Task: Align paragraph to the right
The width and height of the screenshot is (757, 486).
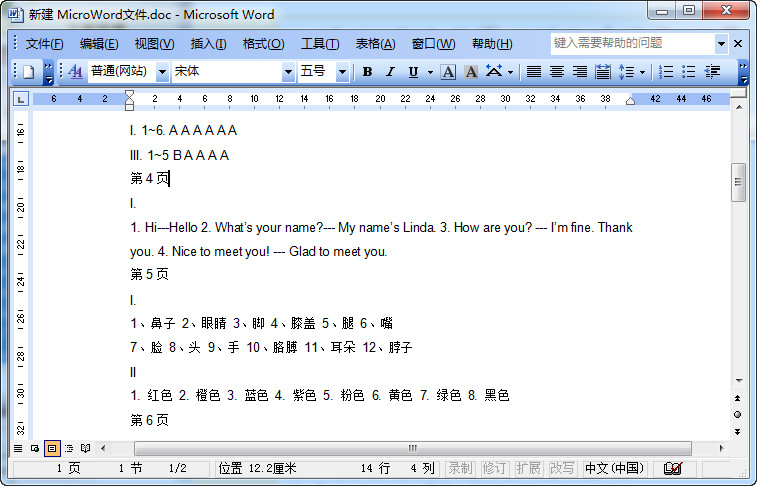Action: click(580, 72)
